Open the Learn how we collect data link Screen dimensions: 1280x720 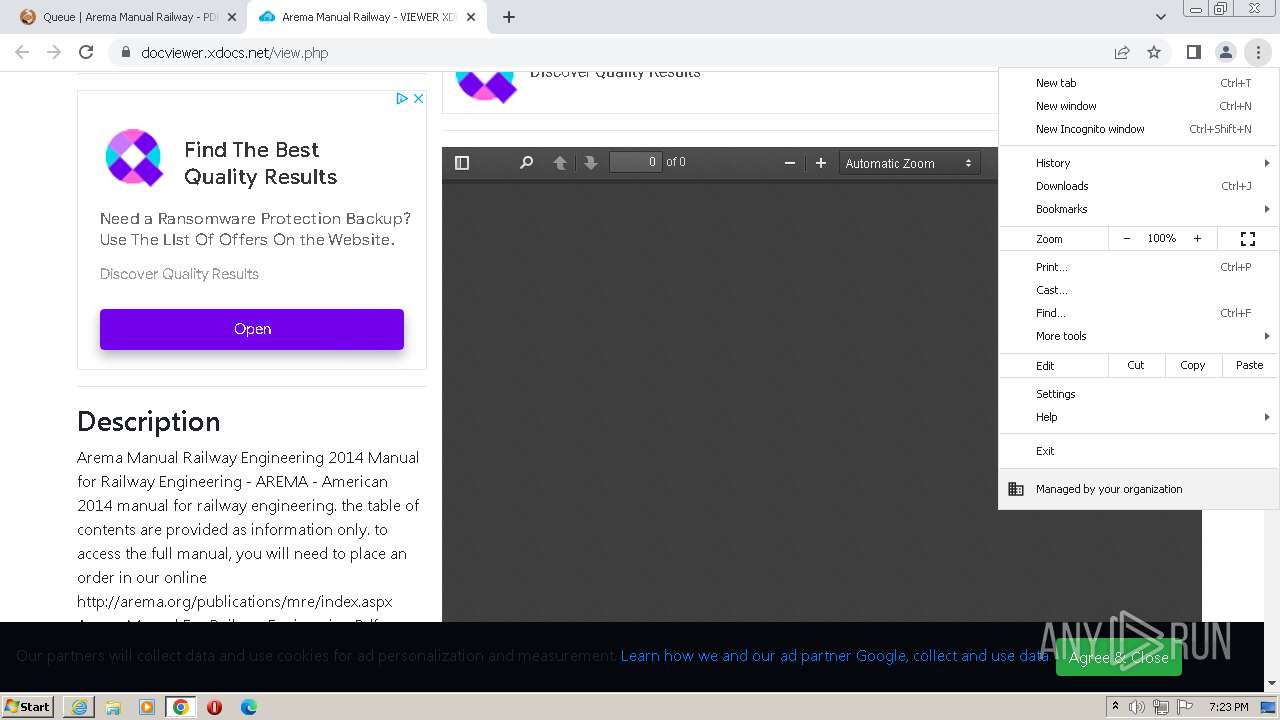pos(834,656)
